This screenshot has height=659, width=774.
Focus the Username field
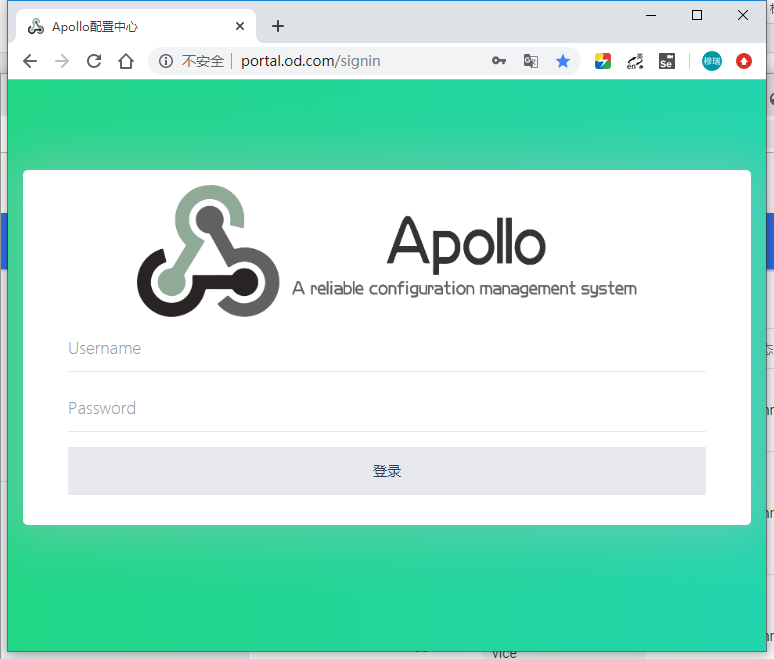coord(387,349)
